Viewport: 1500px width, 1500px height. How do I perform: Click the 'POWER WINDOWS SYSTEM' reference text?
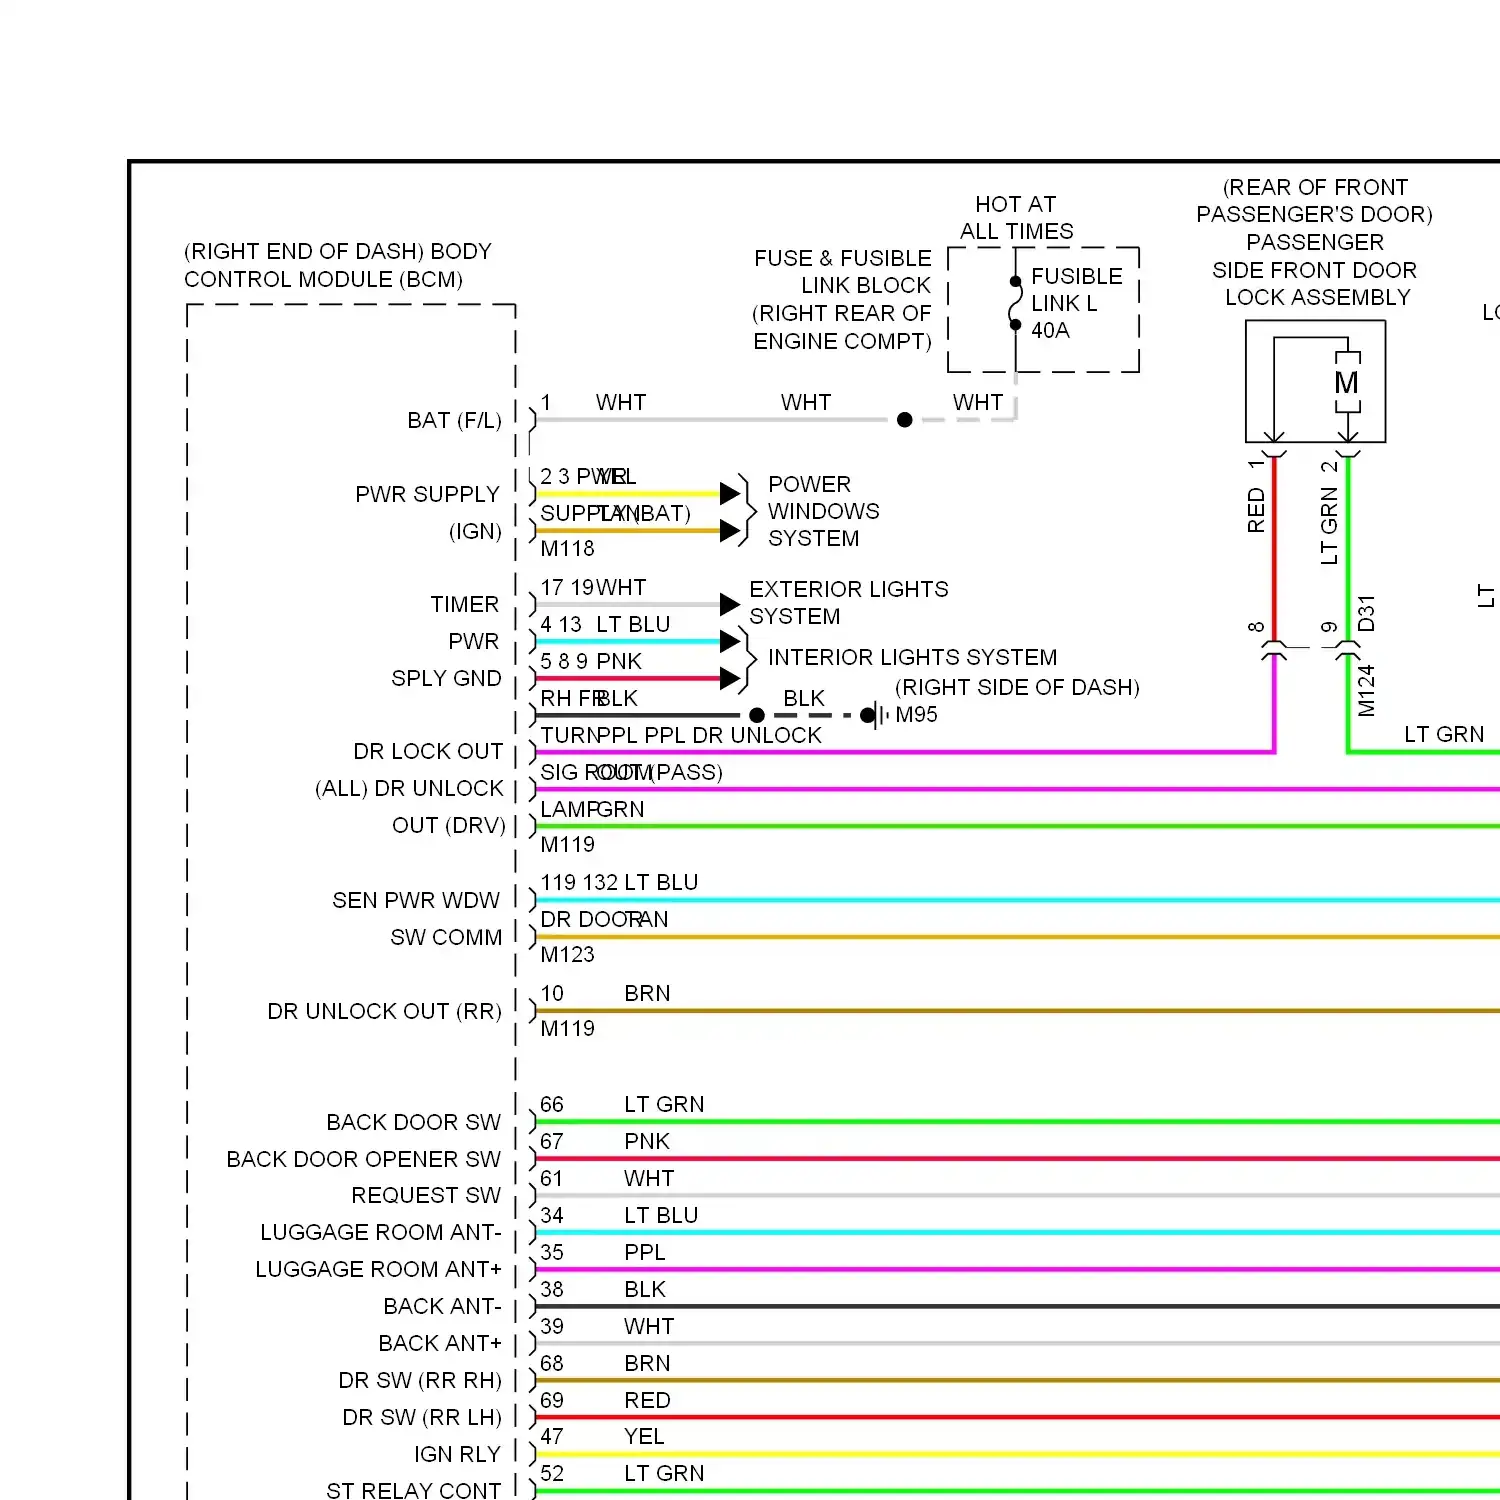coord(823,511)
